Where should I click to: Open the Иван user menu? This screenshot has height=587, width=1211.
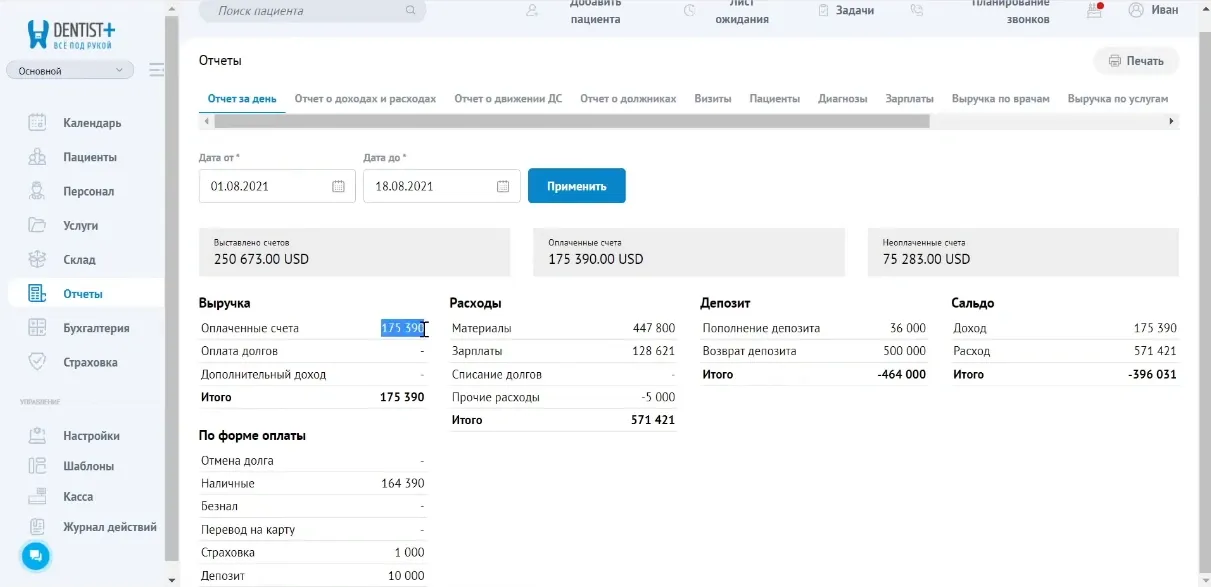click(x=1153, y=10)
